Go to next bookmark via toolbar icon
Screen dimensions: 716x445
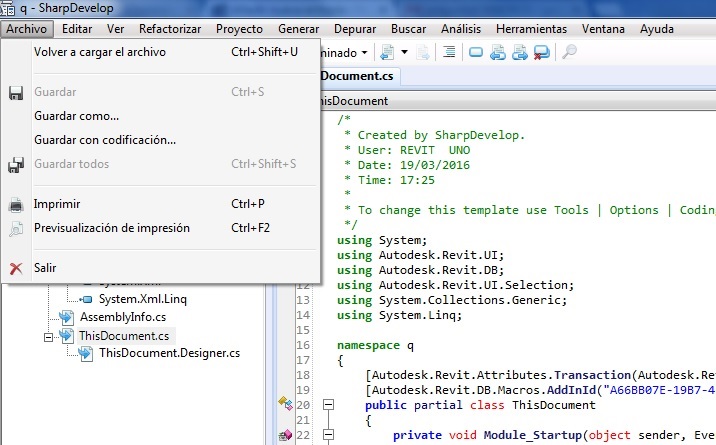pos(519,52)
